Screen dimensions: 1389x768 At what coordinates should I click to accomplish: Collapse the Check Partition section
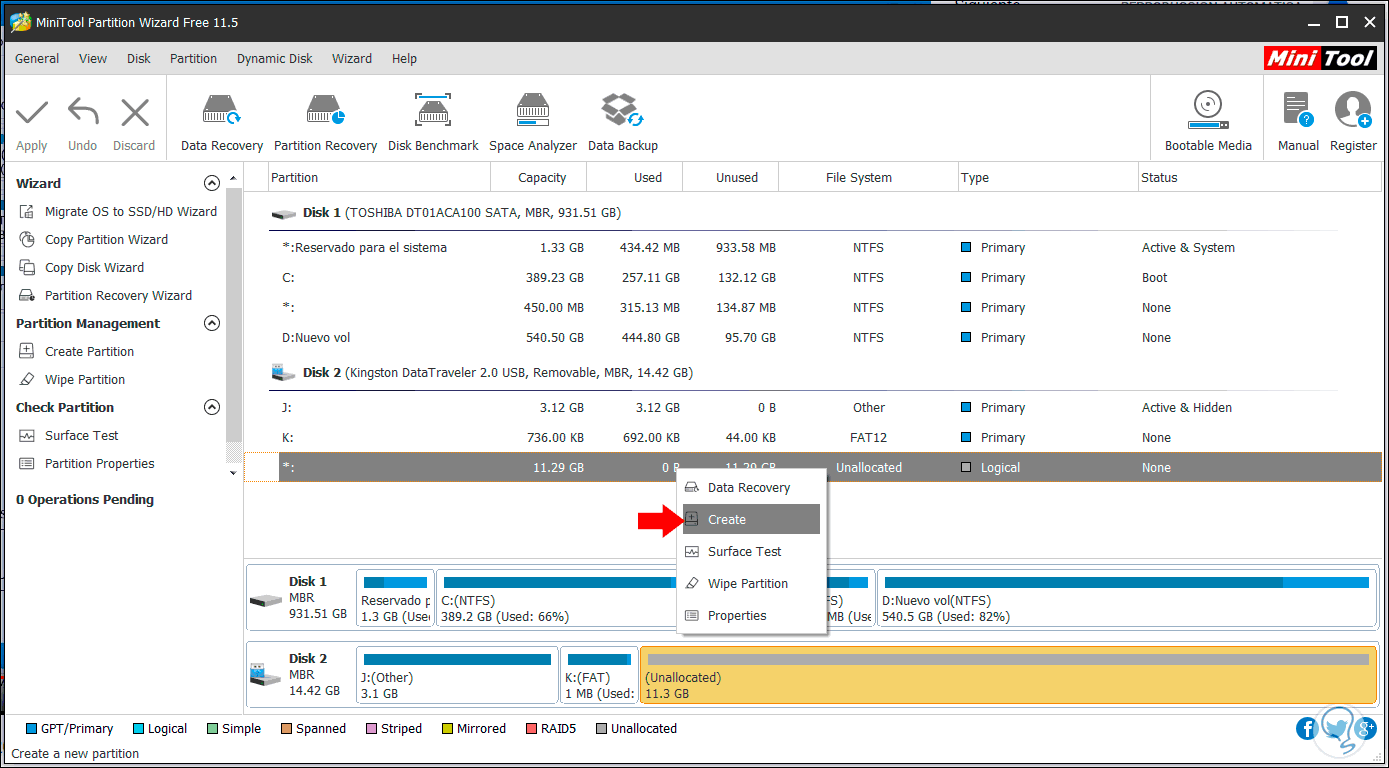[211, 408]
